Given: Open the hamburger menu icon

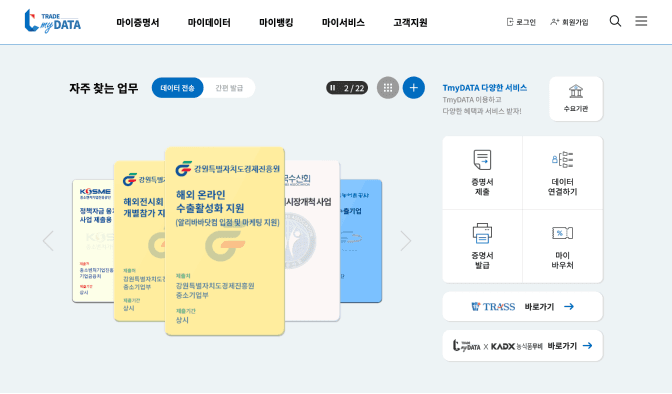Looking at the screenshot, I should [641, 21].
